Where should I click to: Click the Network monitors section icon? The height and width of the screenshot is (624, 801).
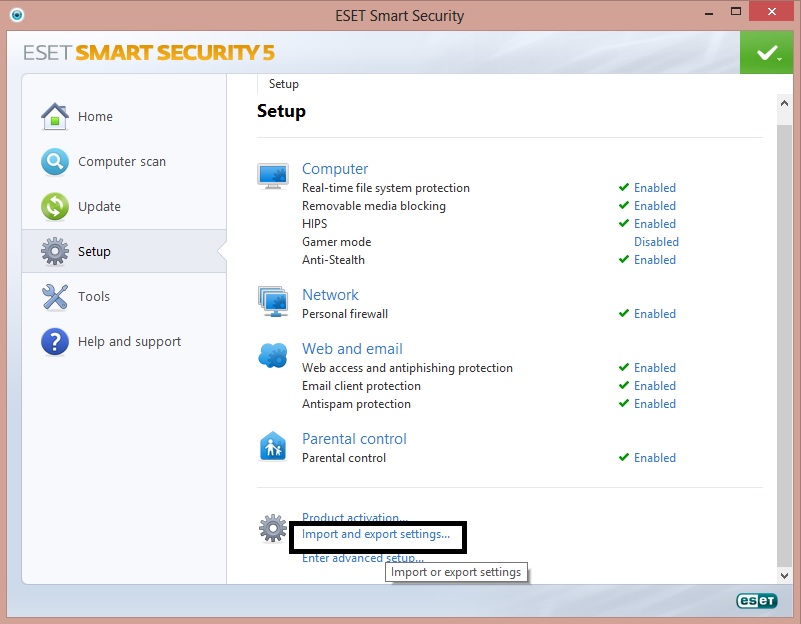pos(273,301)
